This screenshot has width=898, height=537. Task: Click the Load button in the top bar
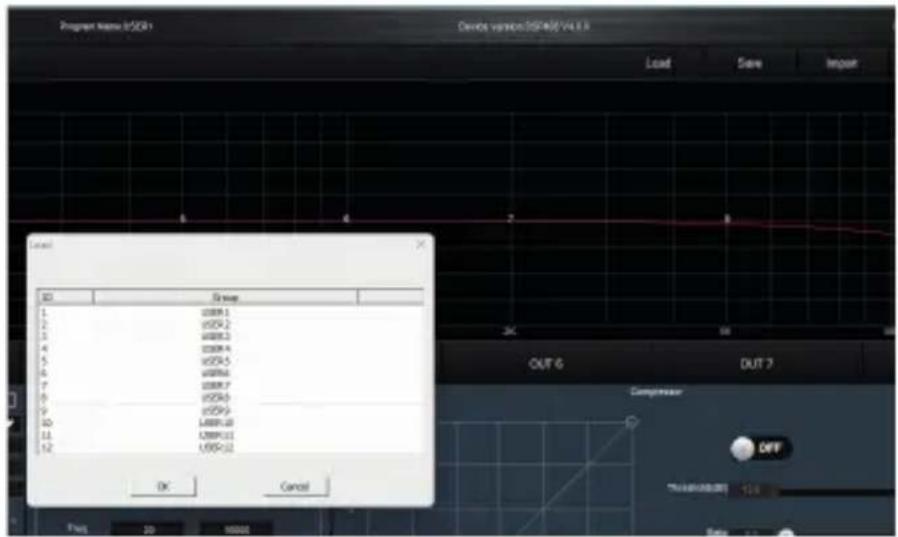[x=657, y=64]
